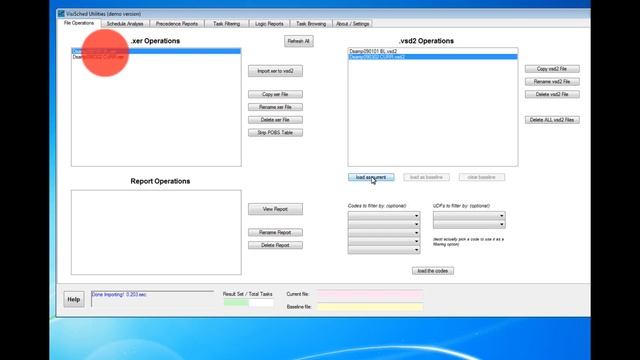Click the white Total Tasks count box

pyautogui.click(x=261, y=302)
